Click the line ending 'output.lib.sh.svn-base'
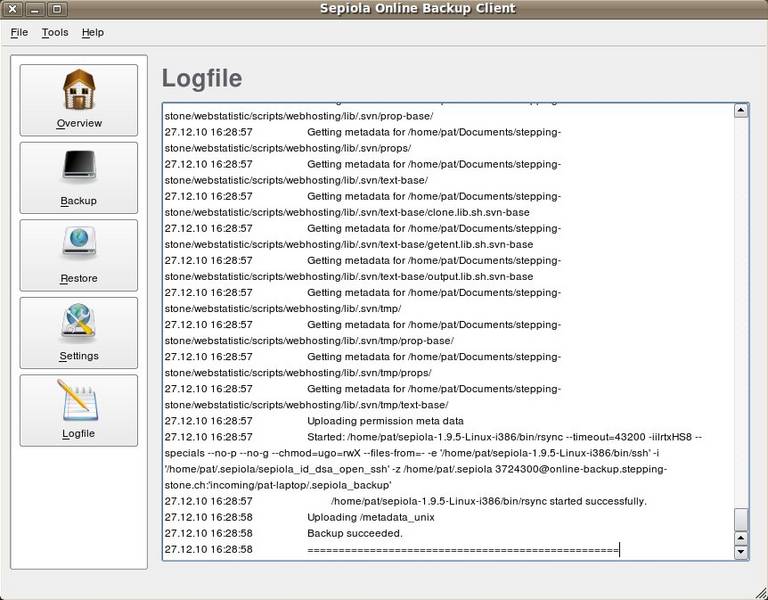This screenshot has height=600, width=768. click(349, 277)
